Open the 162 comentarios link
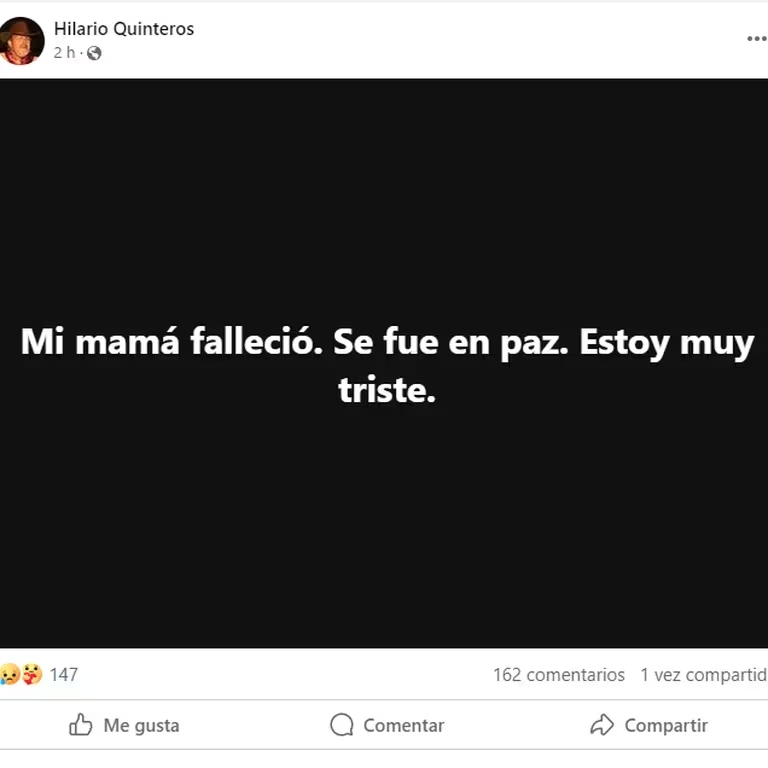This screenshot has width=768, height=768. coord(559,675)
